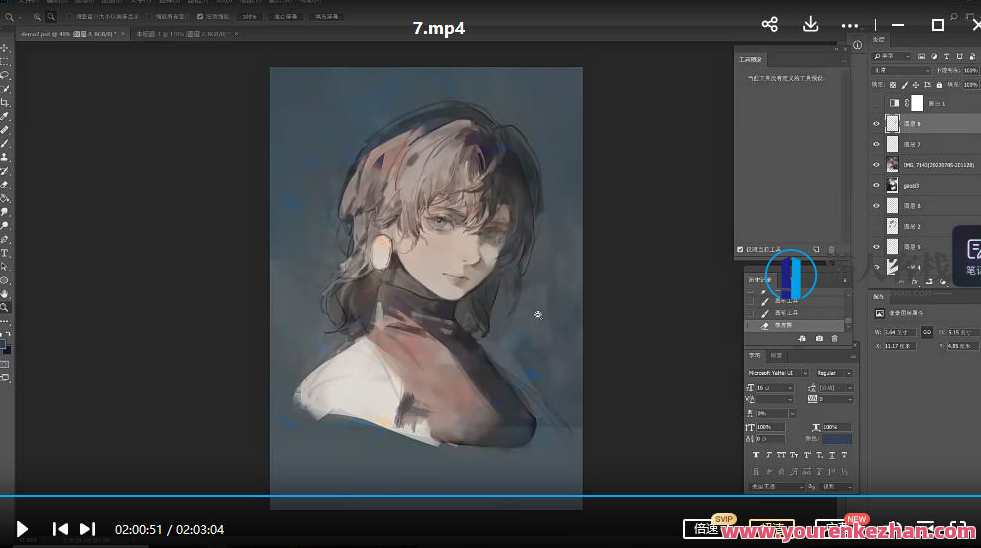Hide the IMG_7140 layer using its eye icon
This screenshot has width=981, height=548.
point(876,164)
